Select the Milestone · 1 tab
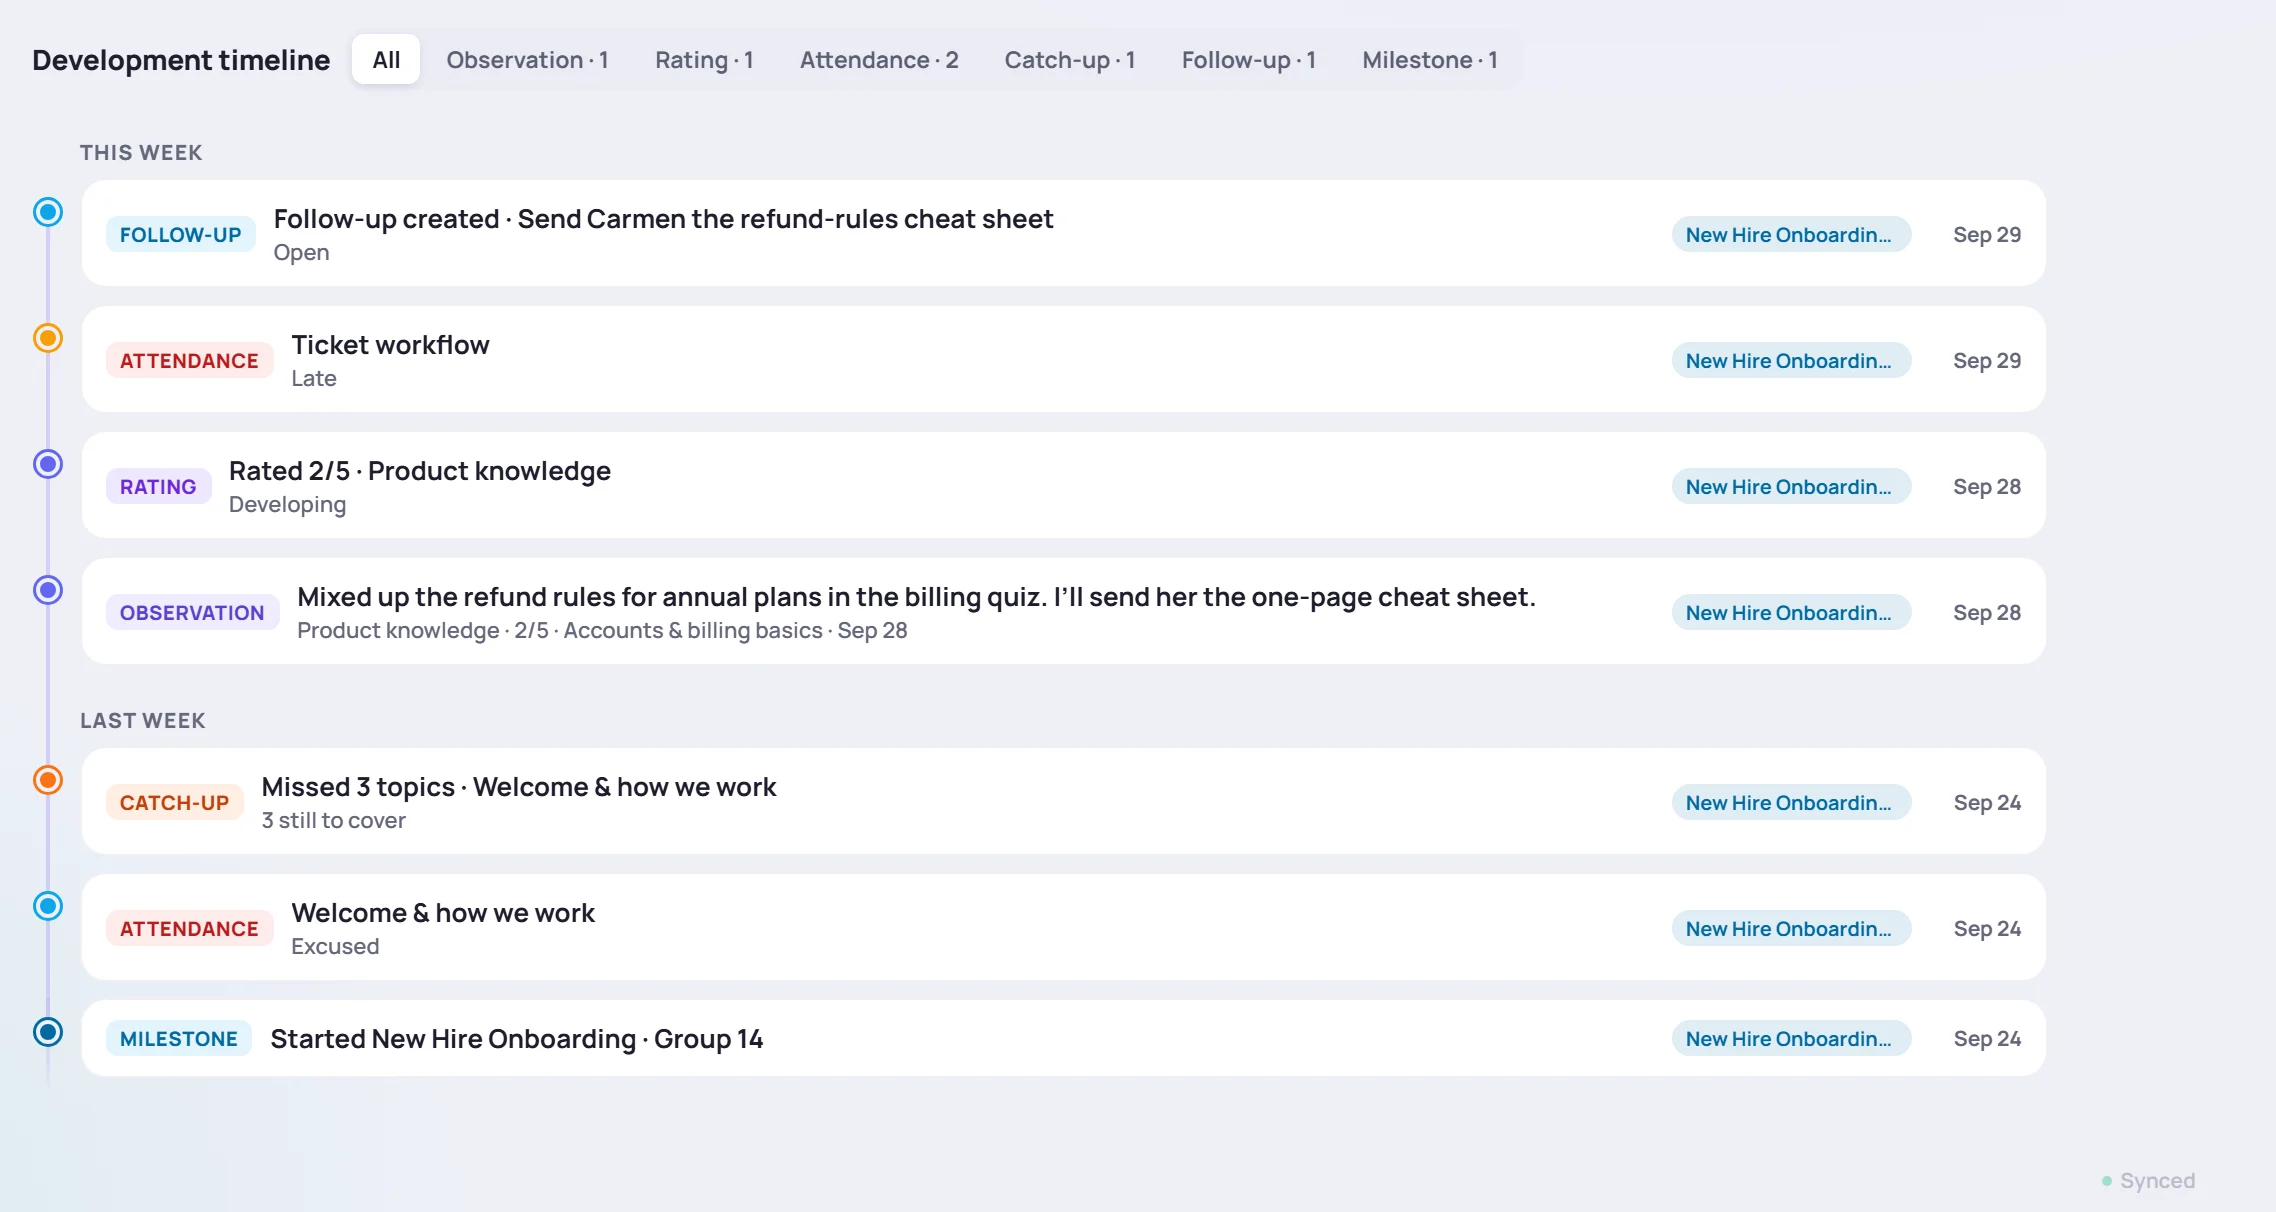 1430,60
